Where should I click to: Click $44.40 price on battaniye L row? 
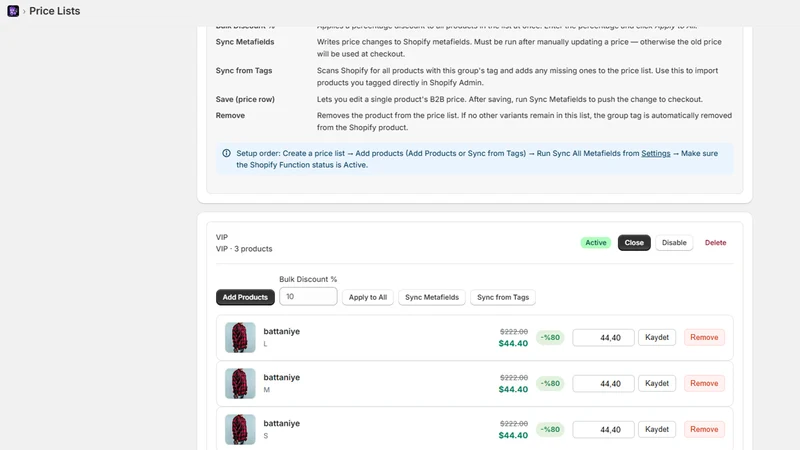click(x=513, y=343)
